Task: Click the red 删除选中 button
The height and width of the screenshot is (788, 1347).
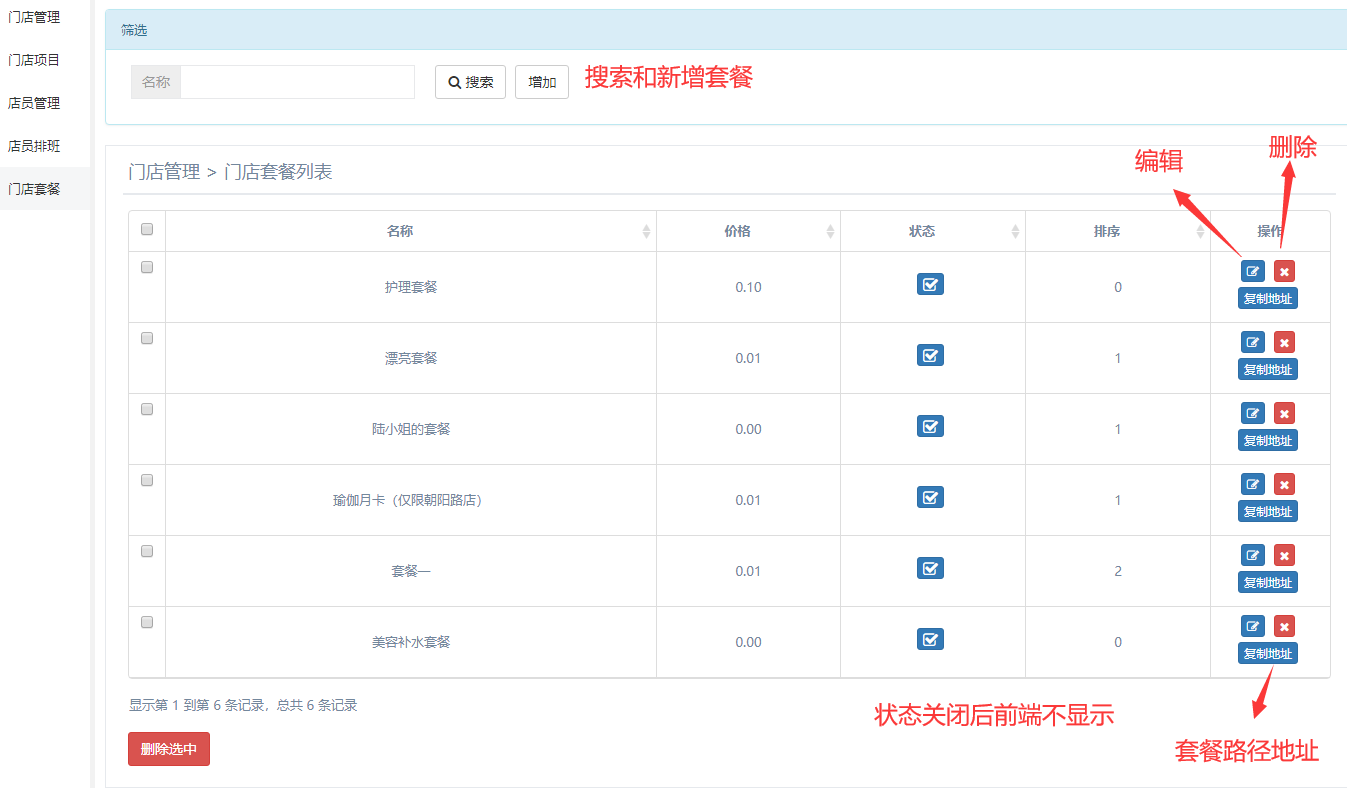Action: click(169, 749)
